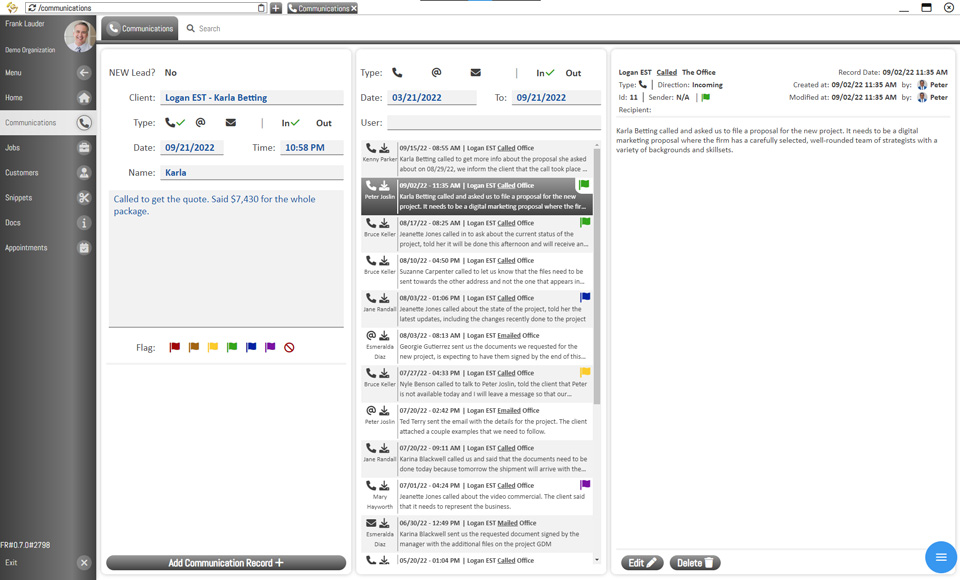Screen dimensions: 960x580
Task: Open the blue chat bubble in bottom-right corner
Action: 940,557
